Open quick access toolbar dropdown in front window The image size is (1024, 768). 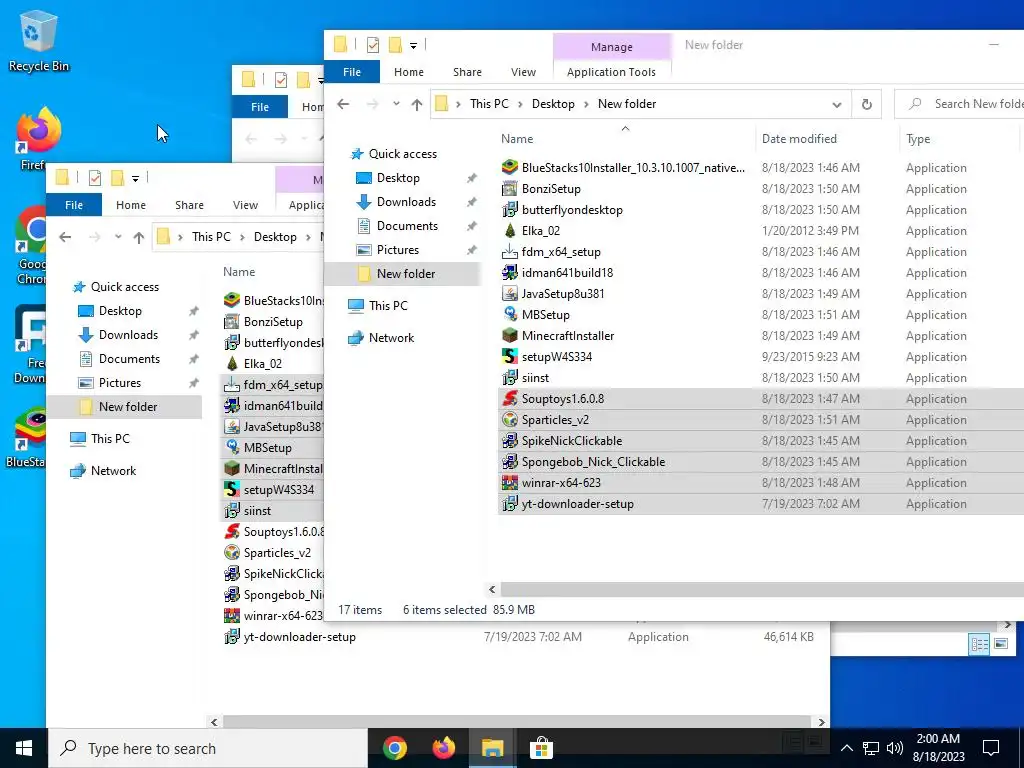[x=413, y=46]
